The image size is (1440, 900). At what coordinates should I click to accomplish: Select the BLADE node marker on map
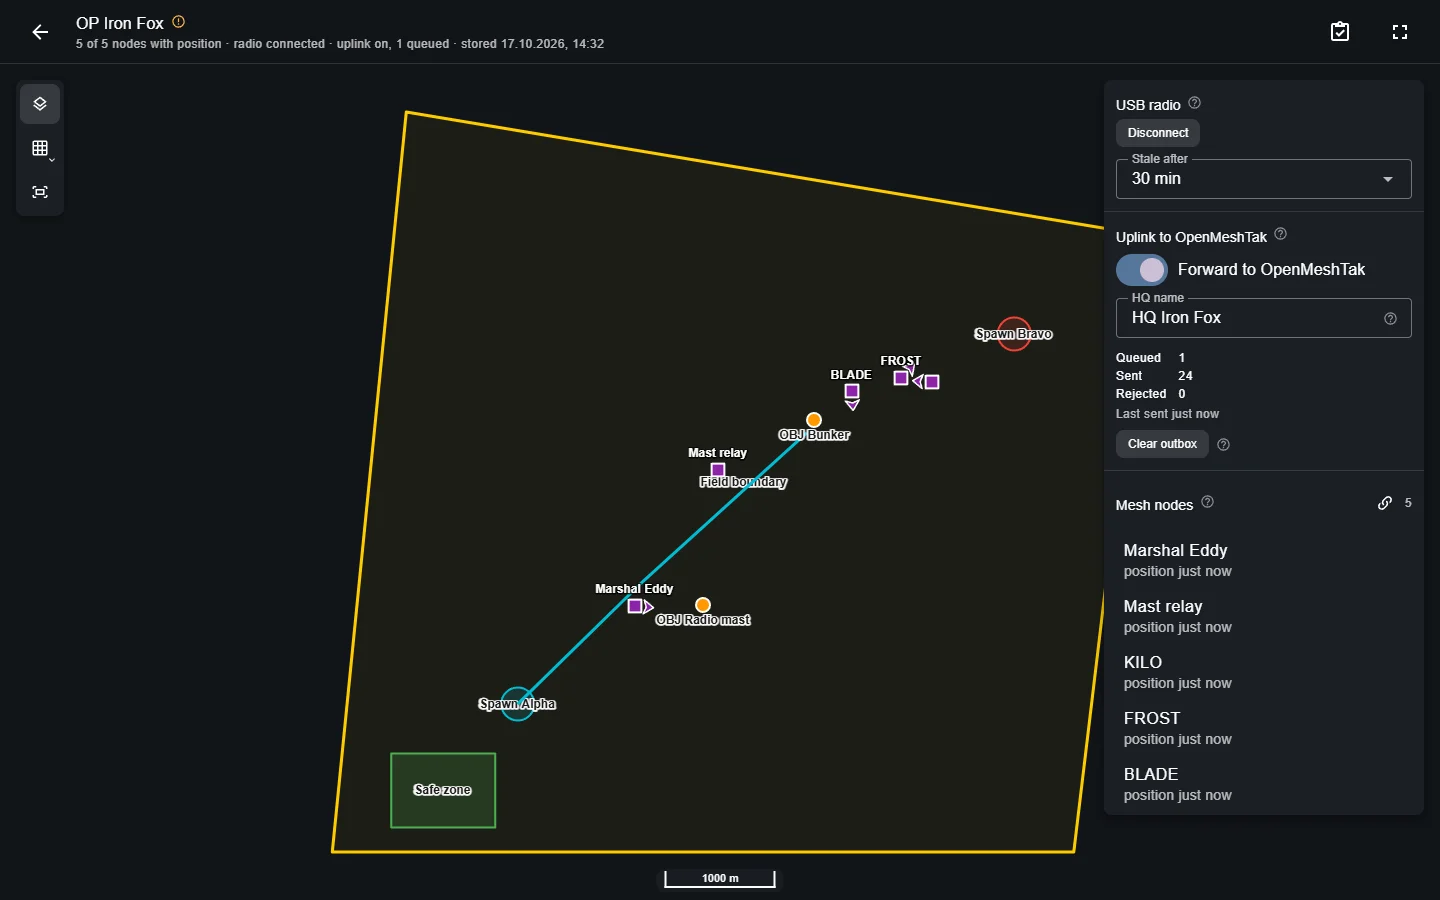[852, 392]
